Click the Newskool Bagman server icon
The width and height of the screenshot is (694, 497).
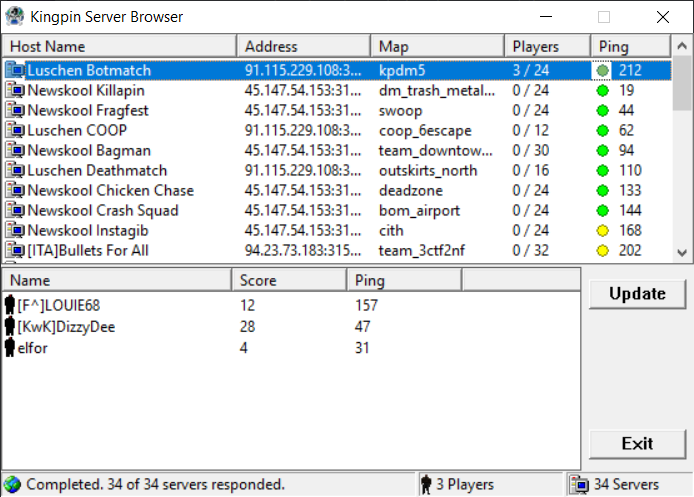[15, 150]
